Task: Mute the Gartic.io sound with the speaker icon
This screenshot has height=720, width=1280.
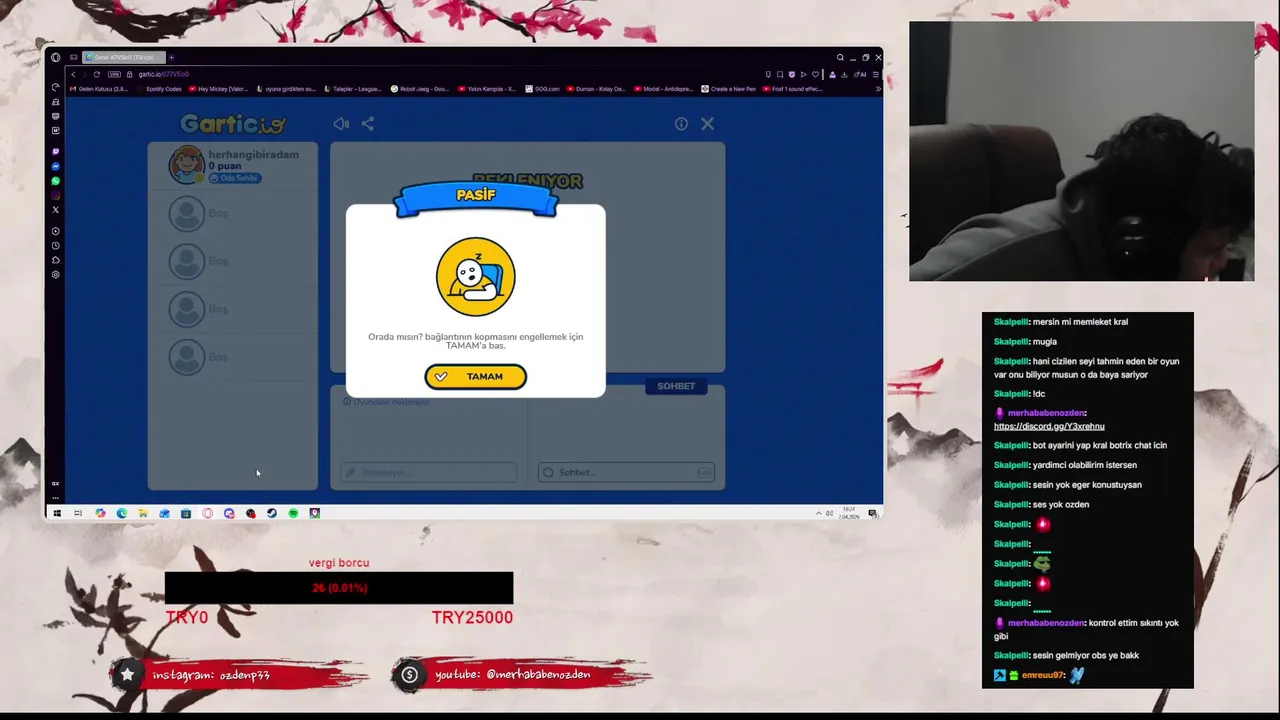Action: pyautogui.click(x=341, y=124)
